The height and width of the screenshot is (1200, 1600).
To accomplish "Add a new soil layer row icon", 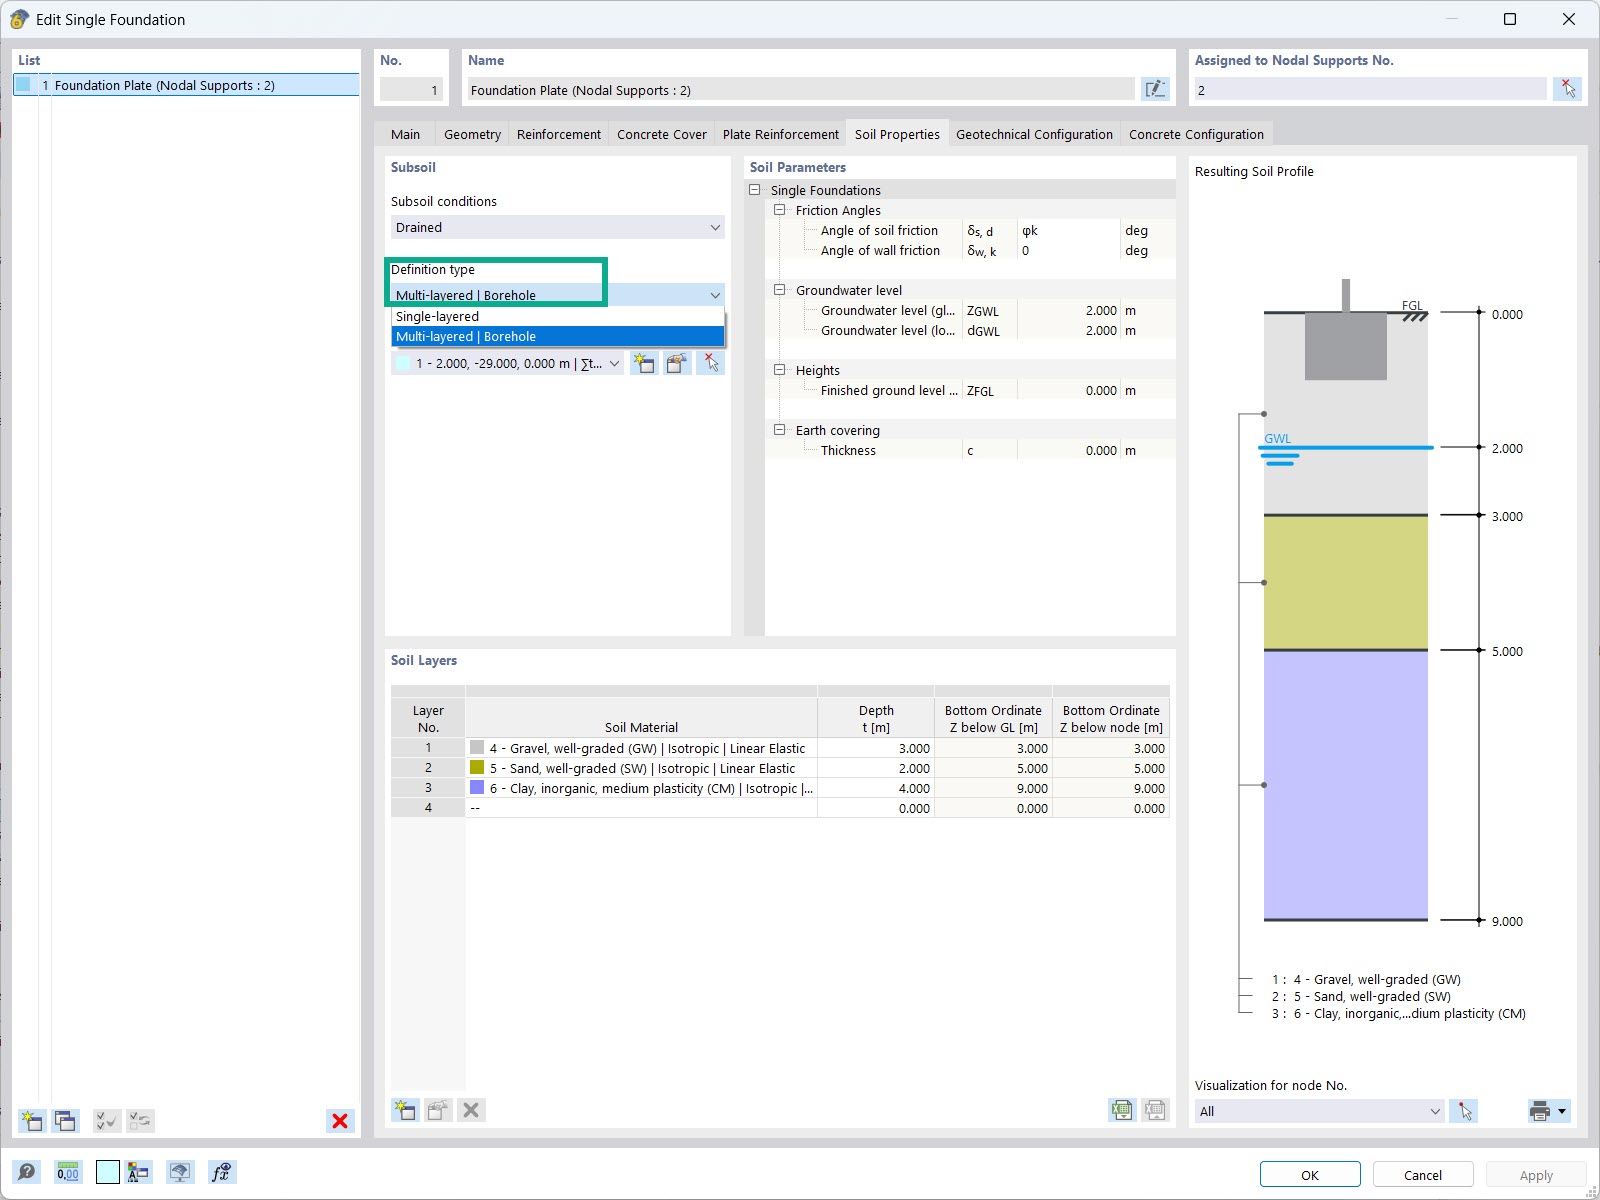I will point(405,1109).
